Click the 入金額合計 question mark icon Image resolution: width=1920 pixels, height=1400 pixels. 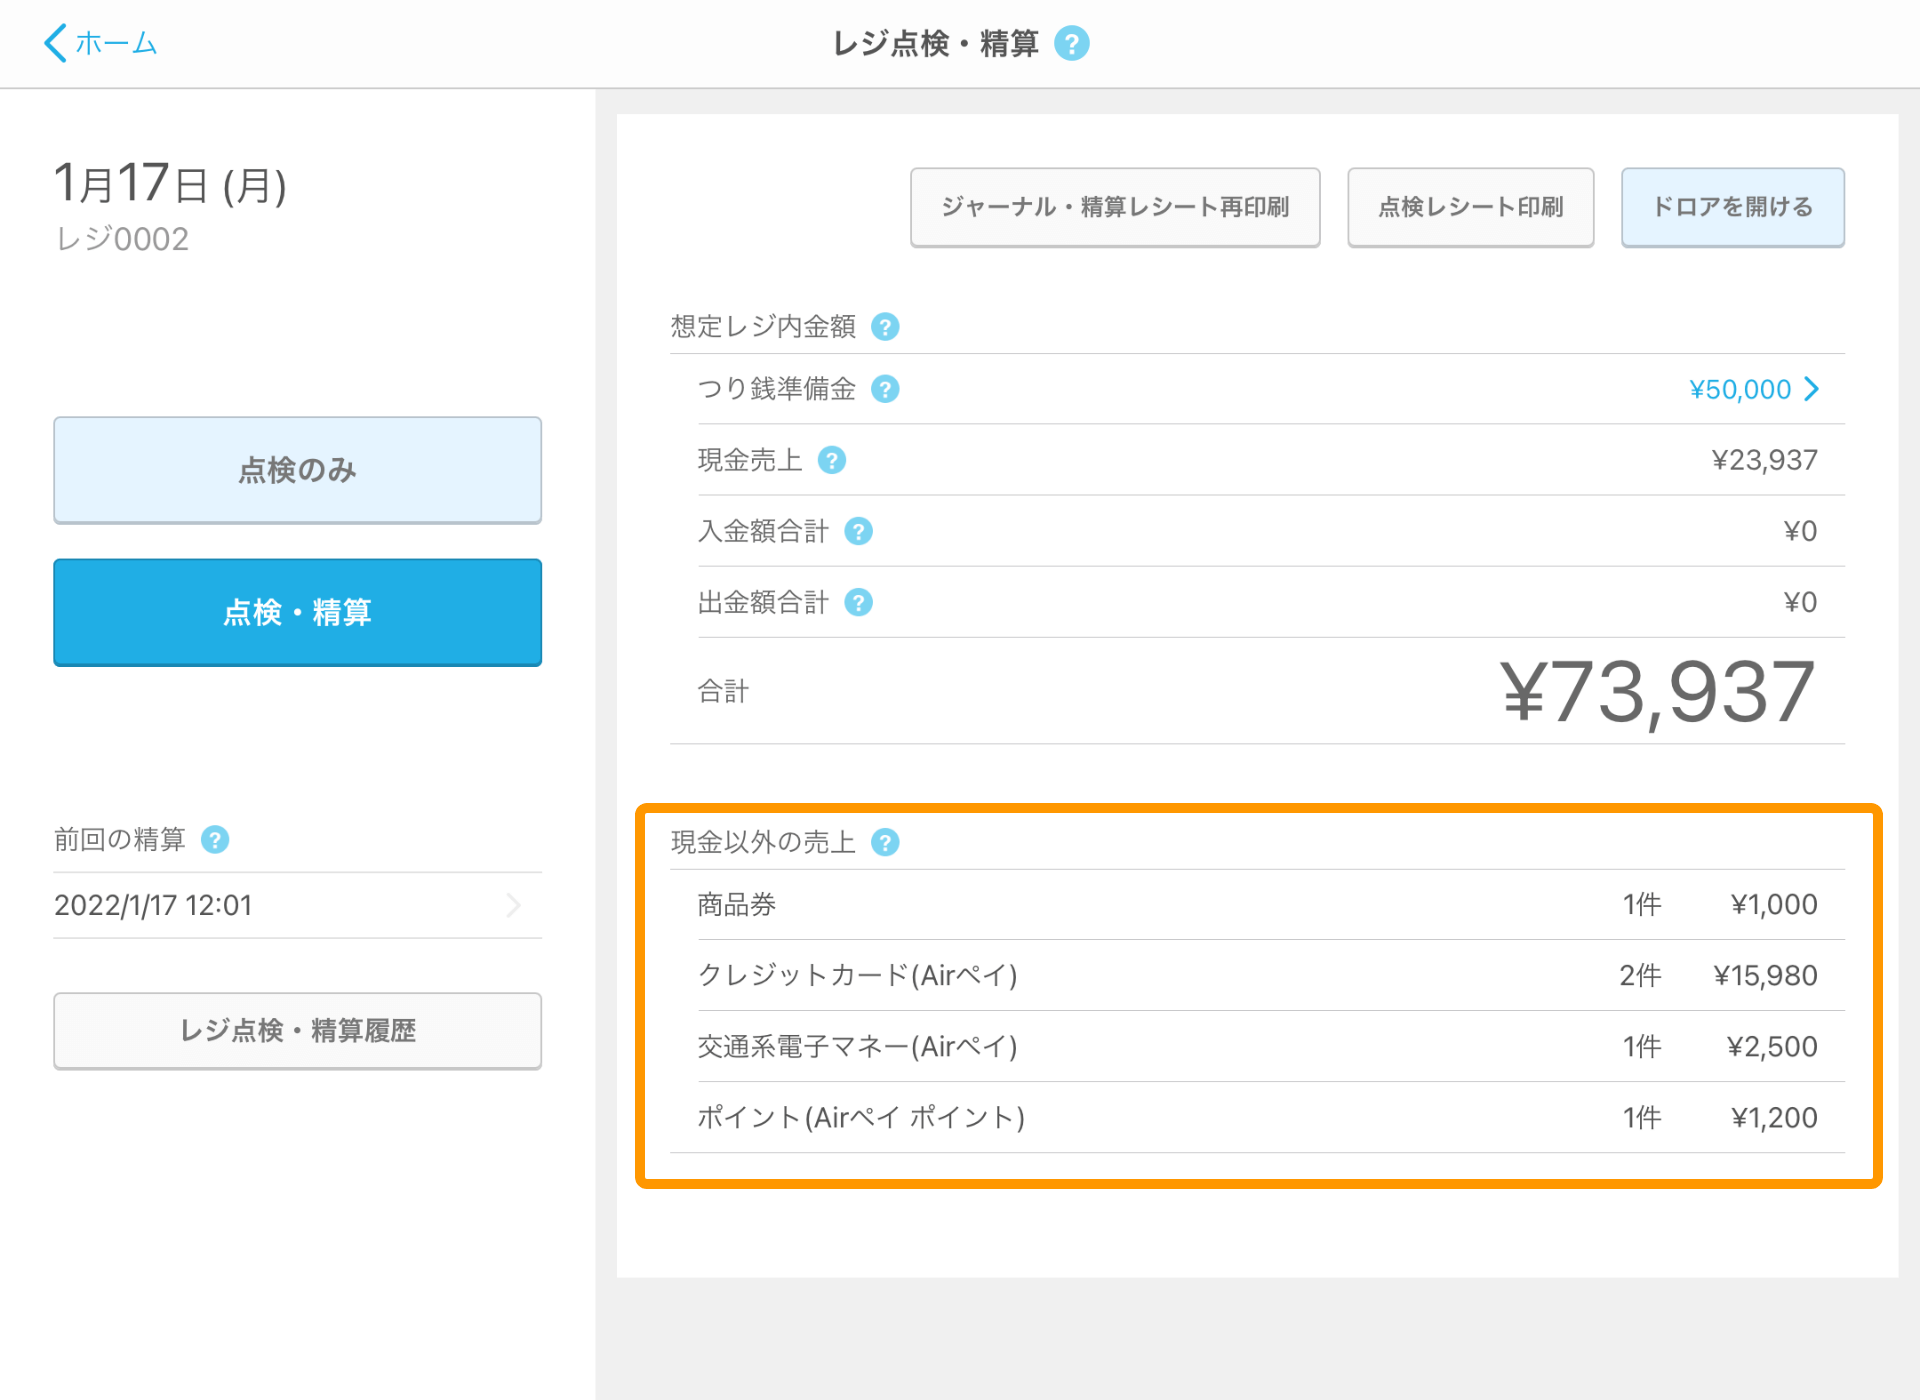point(858,531)
